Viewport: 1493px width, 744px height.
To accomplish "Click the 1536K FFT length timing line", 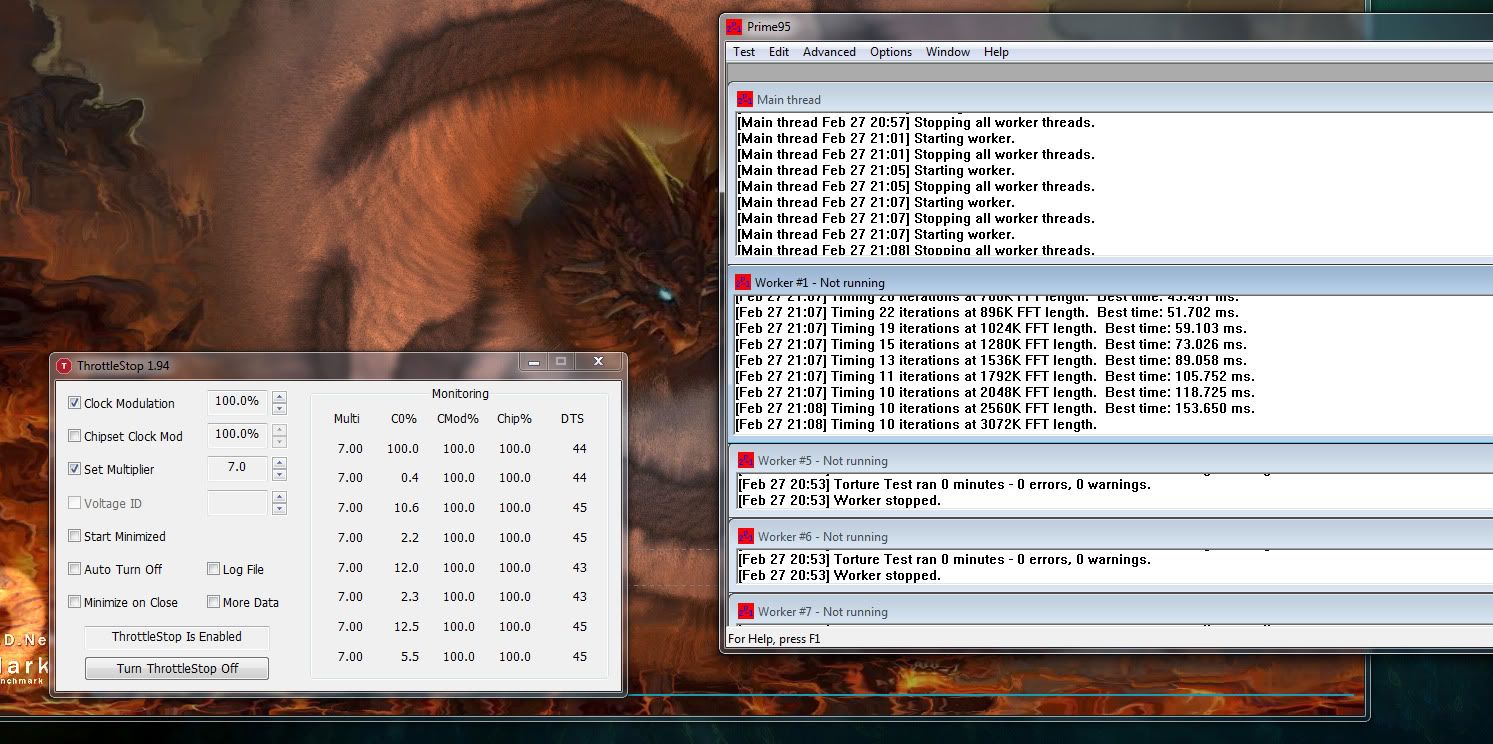I will 991,361.
